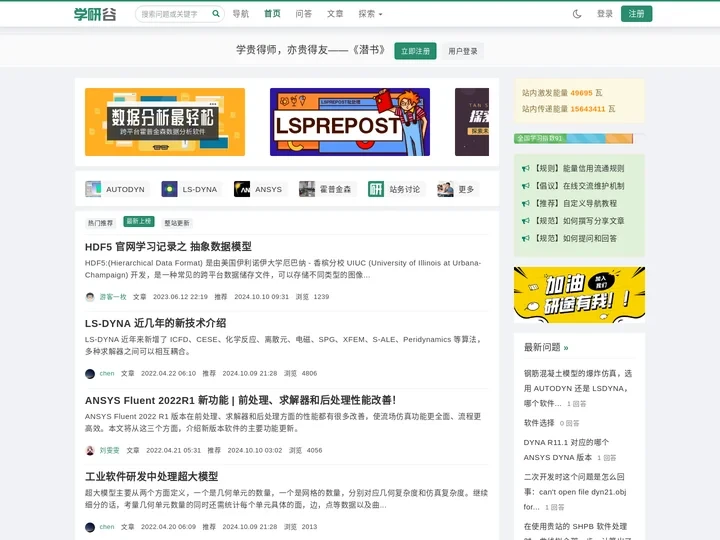Open the ANSYS category icon
This screenshot has height=540, width=720.
tap(242, 189)
